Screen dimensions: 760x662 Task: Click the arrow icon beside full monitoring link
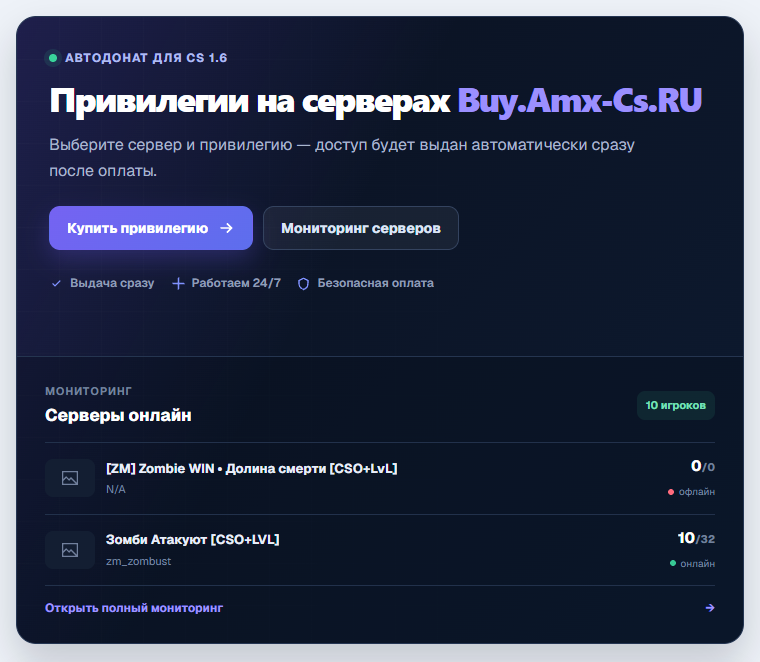[x=710, y=608]
